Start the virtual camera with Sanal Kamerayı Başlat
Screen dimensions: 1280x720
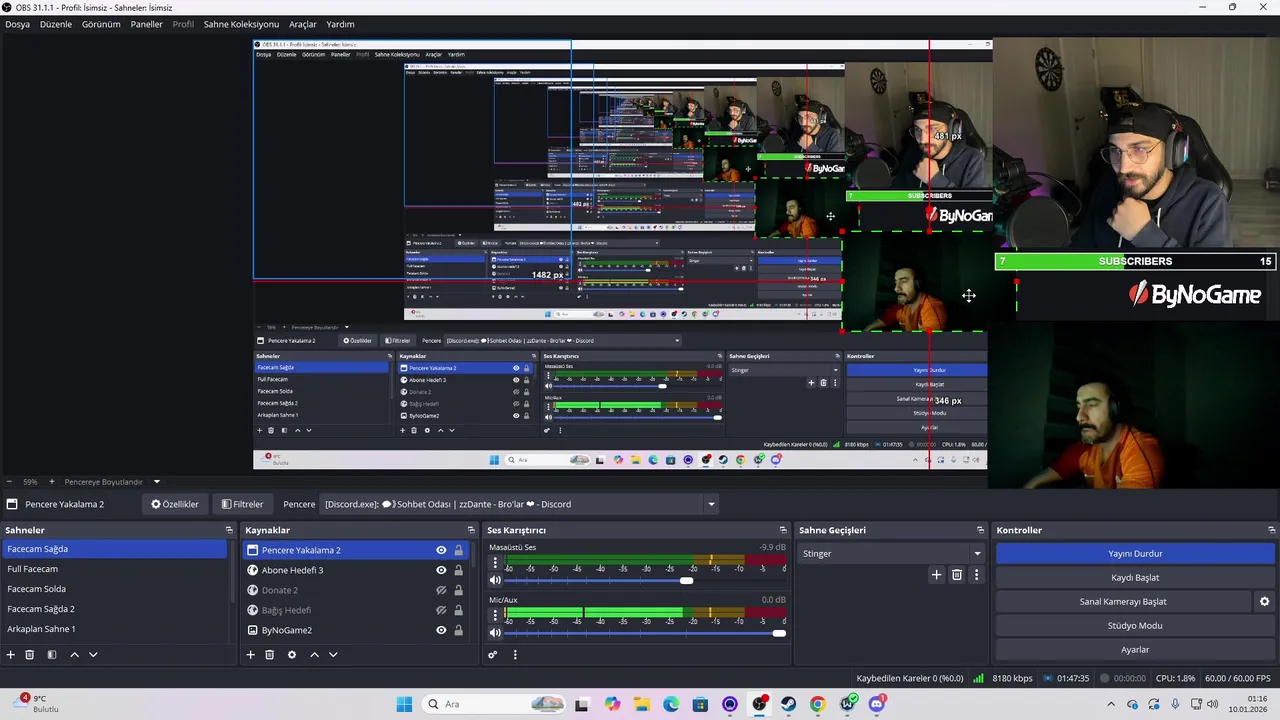tap(1123, 602)
